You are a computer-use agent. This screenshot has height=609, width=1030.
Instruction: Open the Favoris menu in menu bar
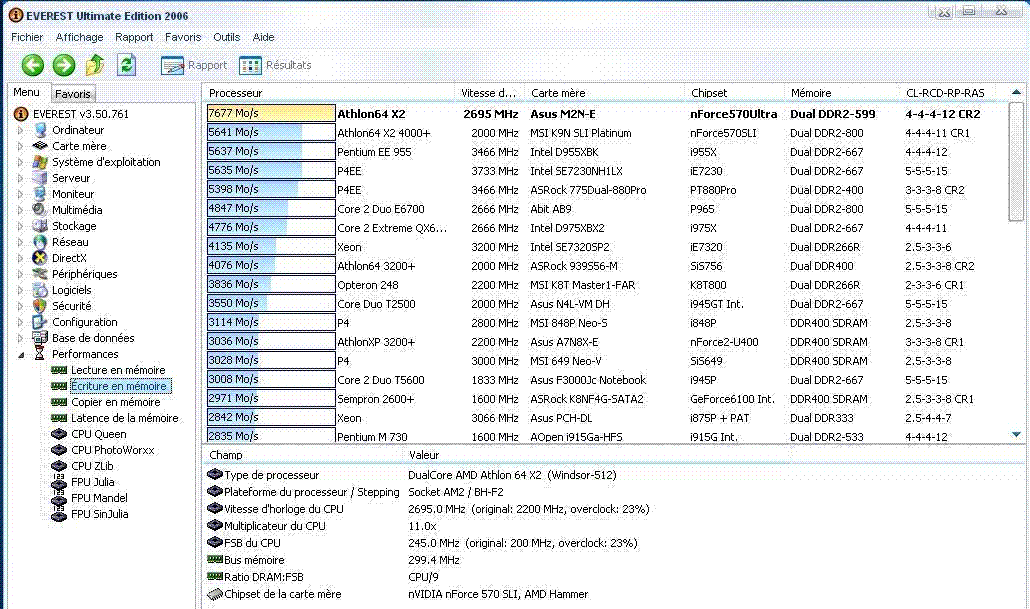(x=183, y=37)
